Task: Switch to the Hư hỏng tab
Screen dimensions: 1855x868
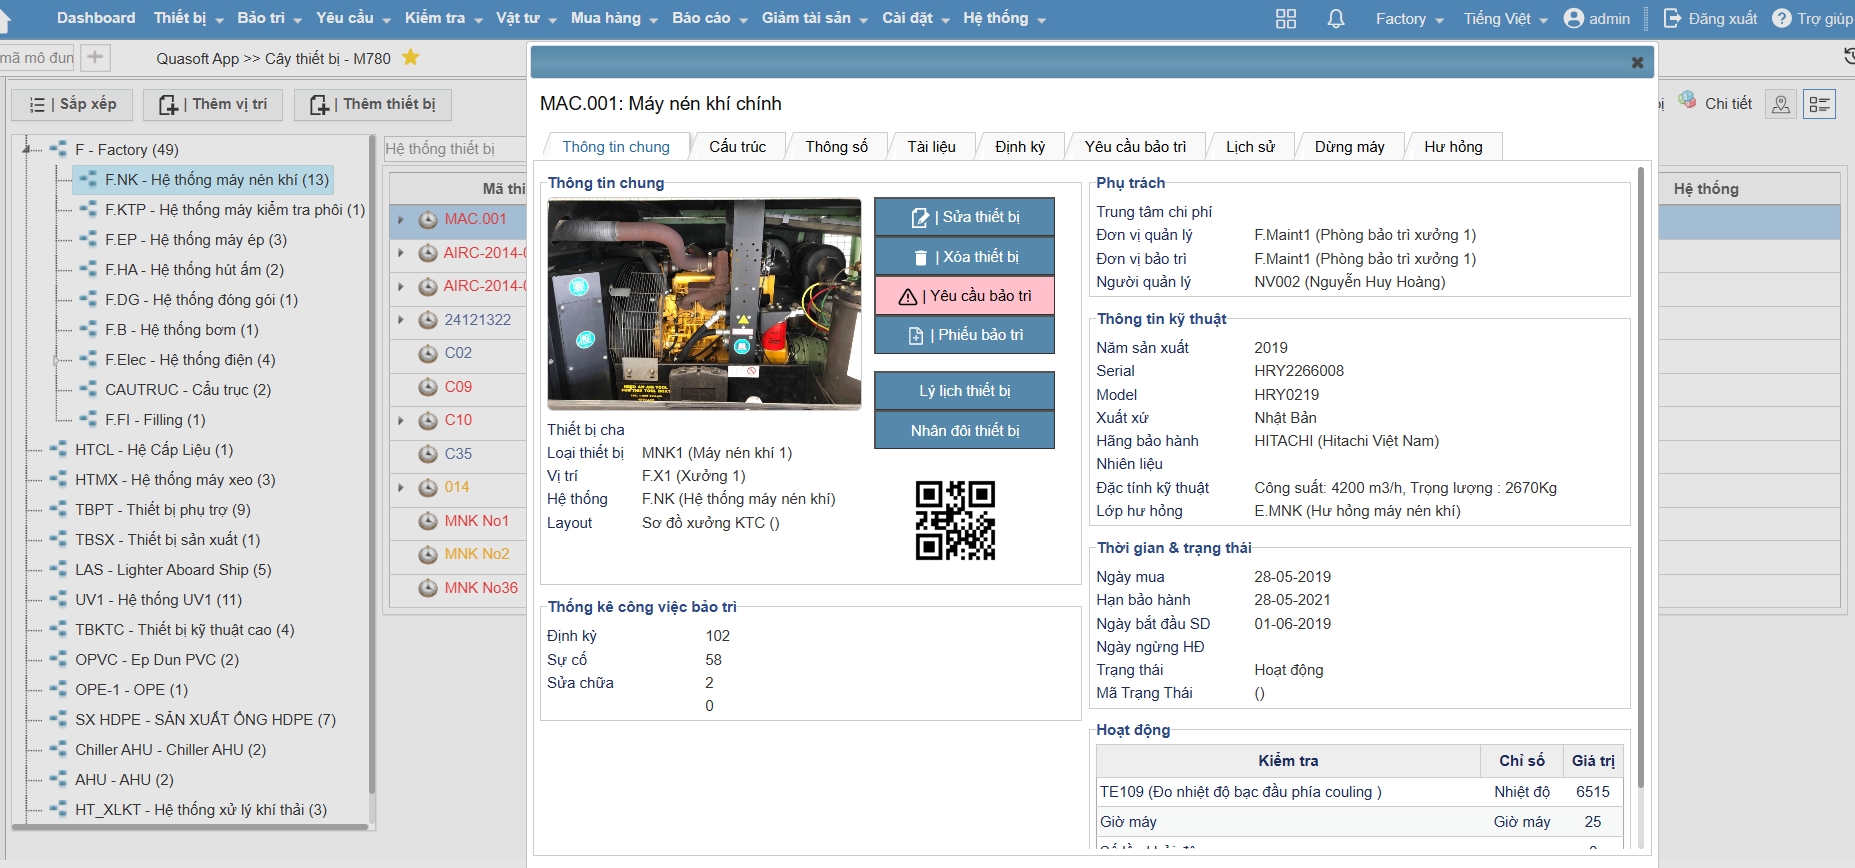Action: [1453, 147]
